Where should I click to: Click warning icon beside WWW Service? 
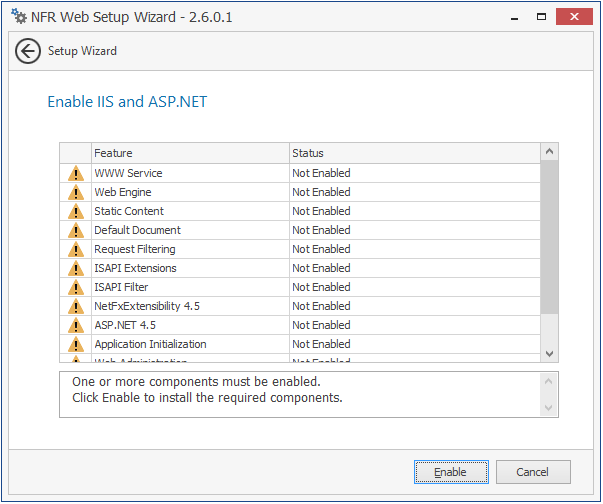point(76,174)
